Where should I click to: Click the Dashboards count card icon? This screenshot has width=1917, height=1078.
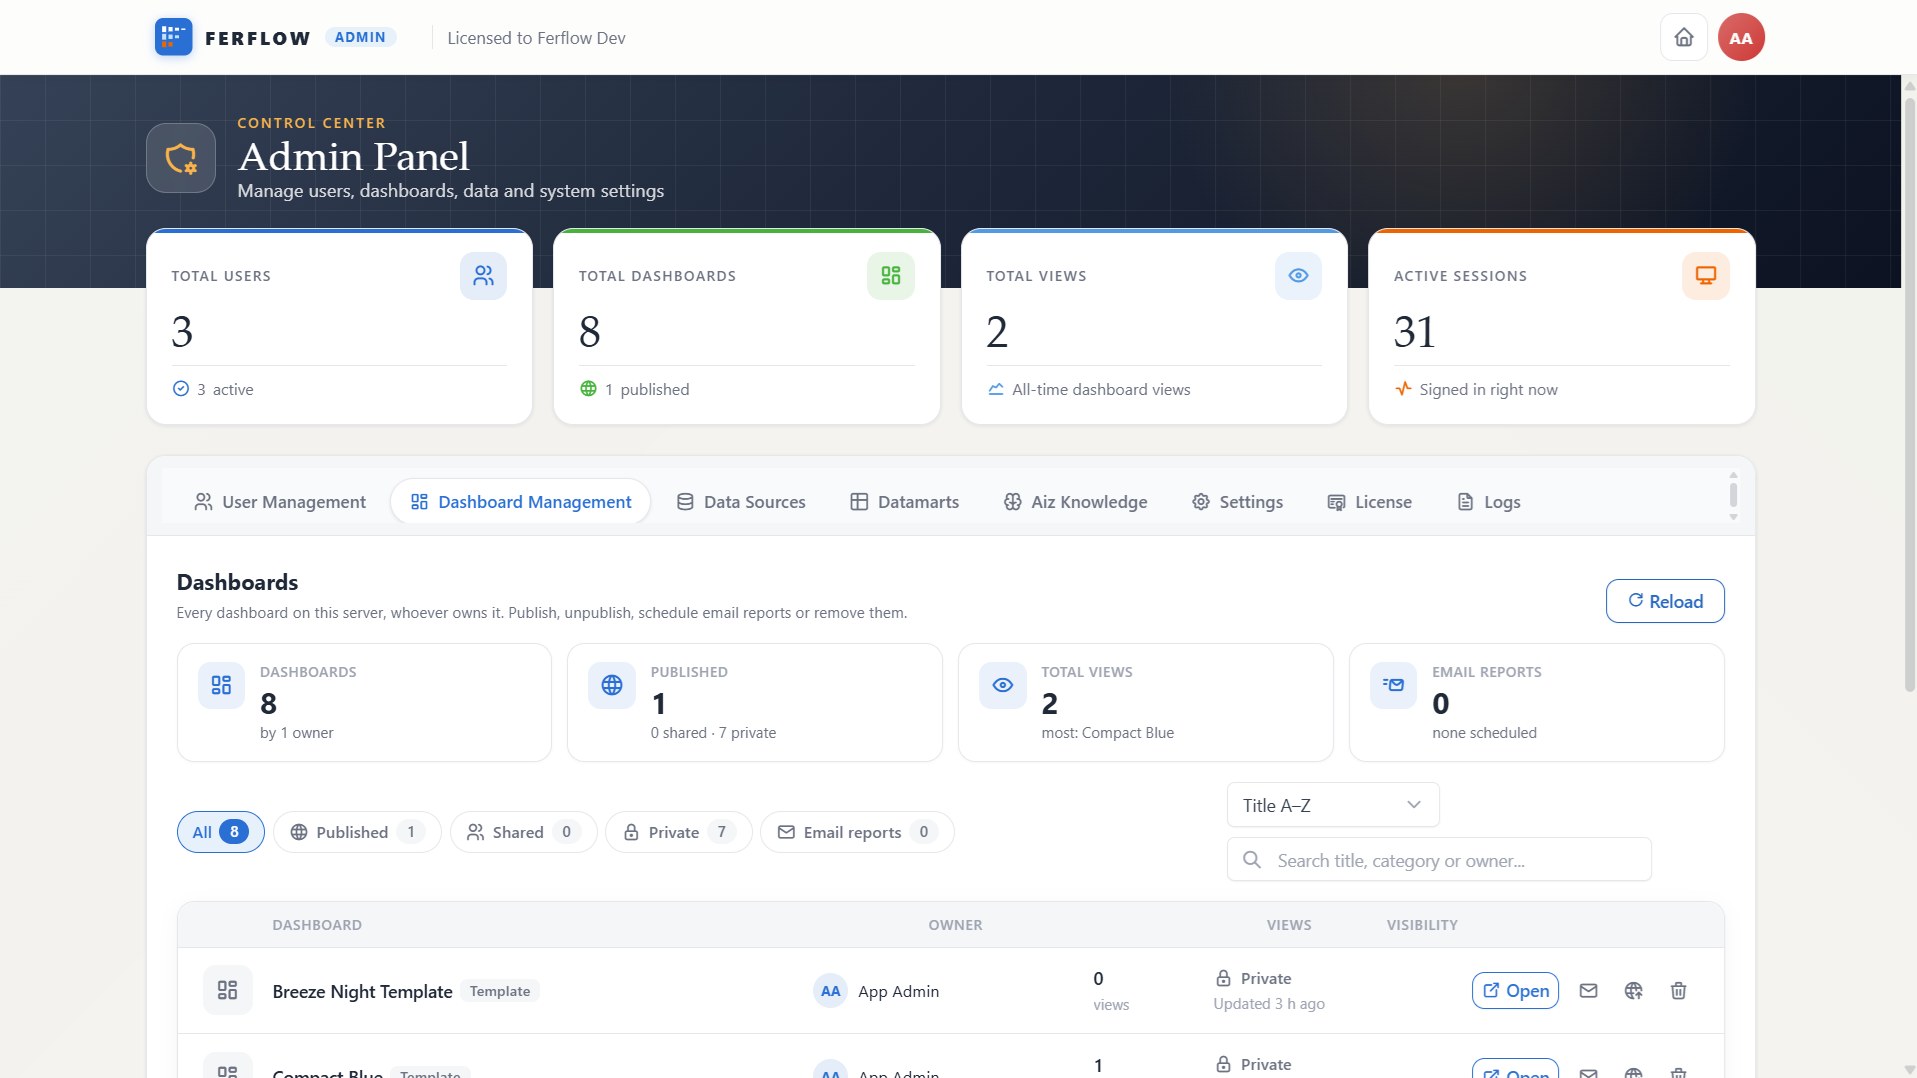221,685
